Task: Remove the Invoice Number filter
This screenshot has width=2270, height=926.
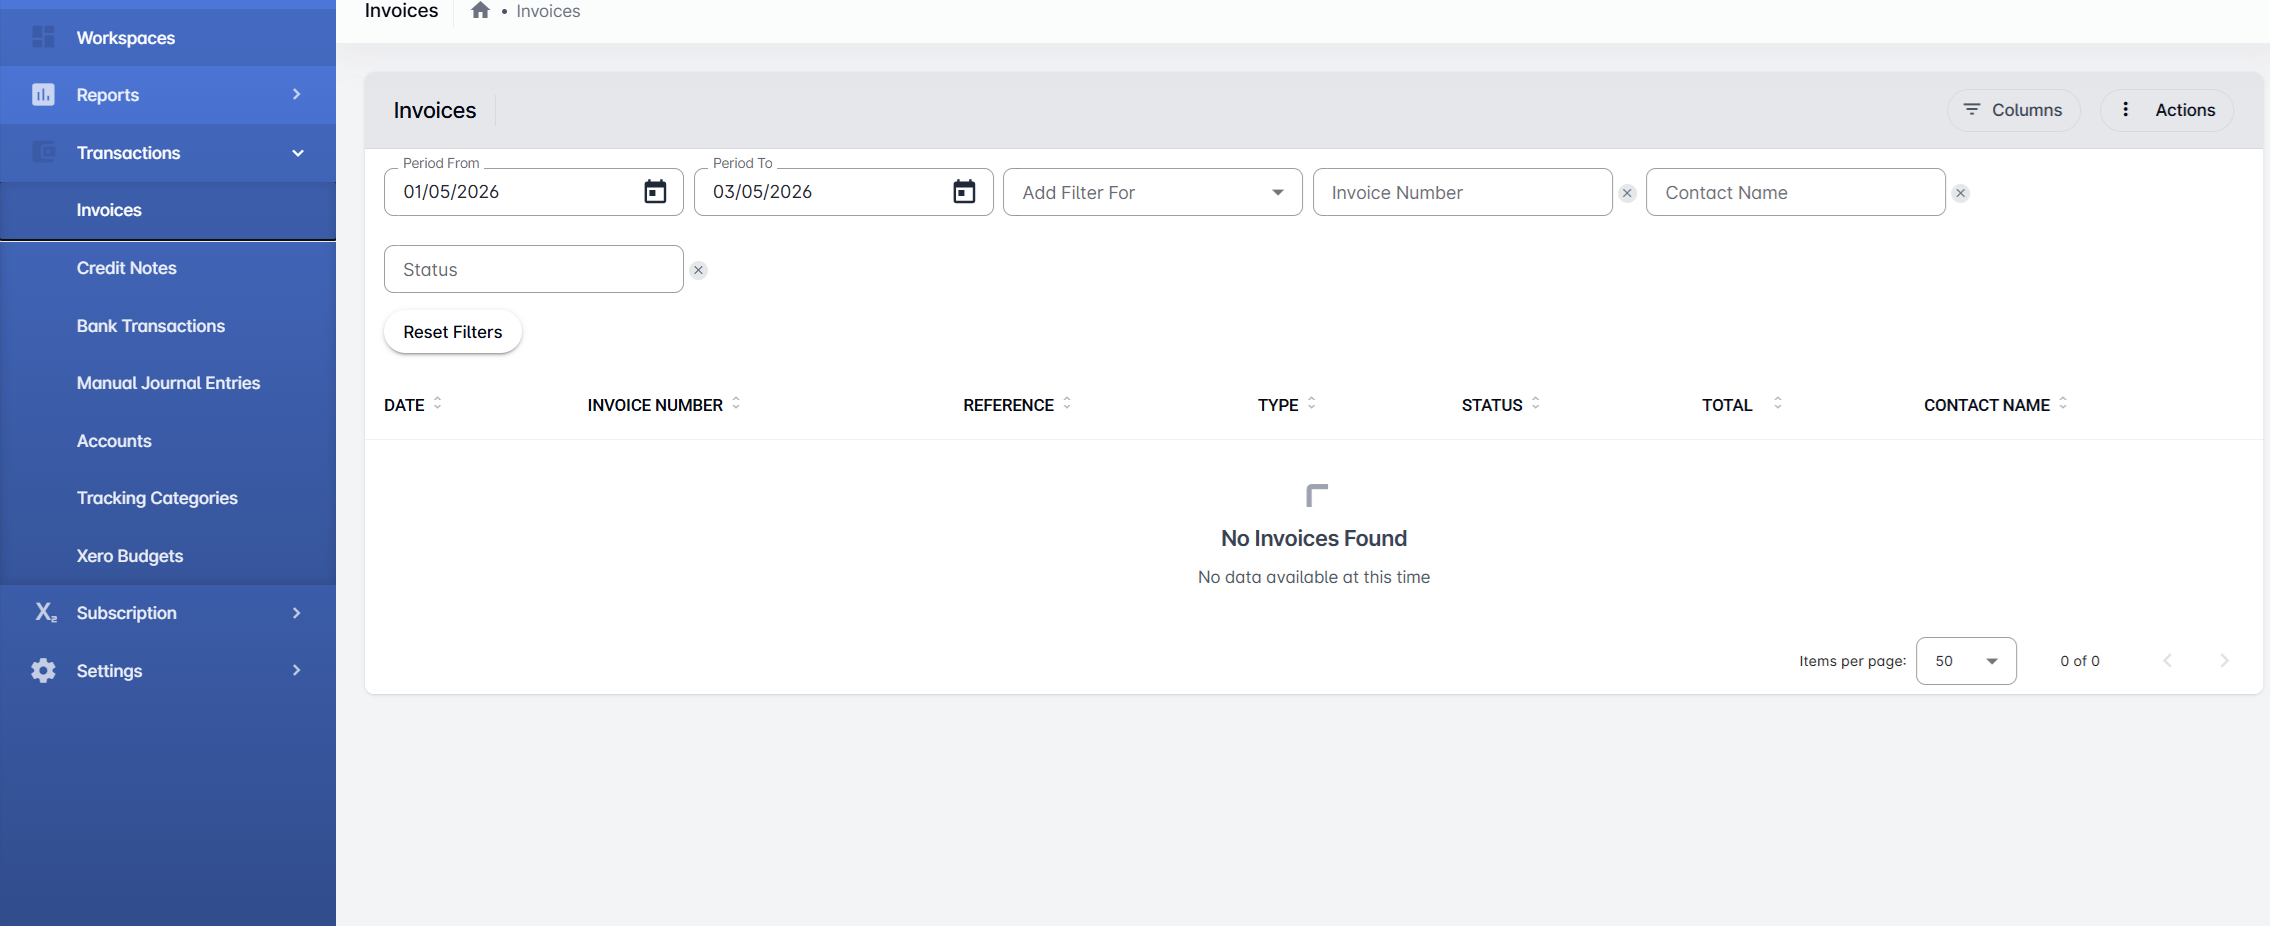Action: [1627, 193]
